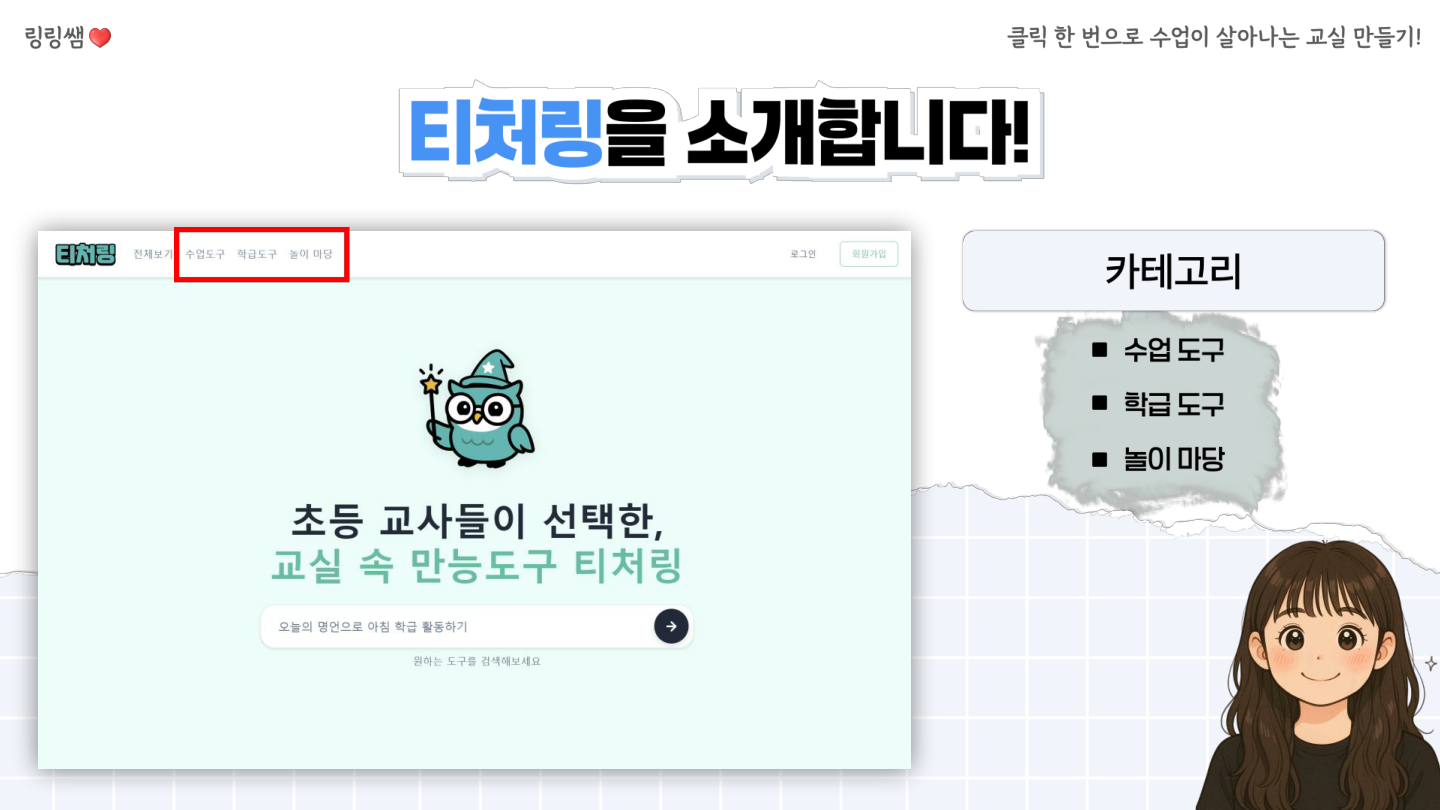Go to the 놀이 마당 navigation item

(x=311, y=254)
